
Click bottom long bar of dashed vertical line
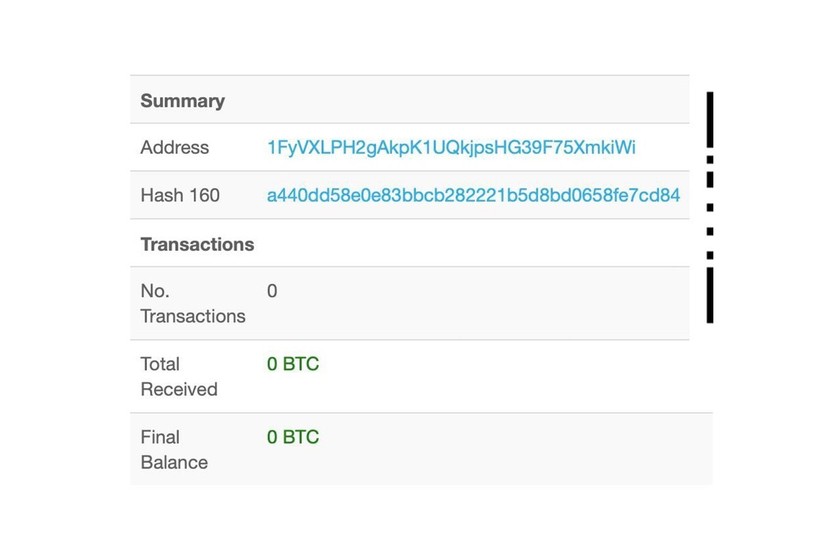(710, 296)
